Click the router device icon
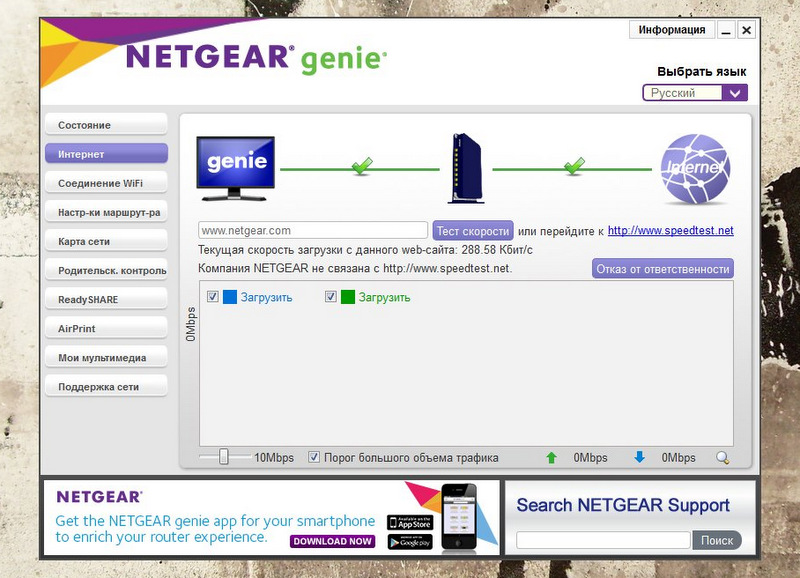The width and height of the screenshot is (800, 578). [x=466, y=168]
